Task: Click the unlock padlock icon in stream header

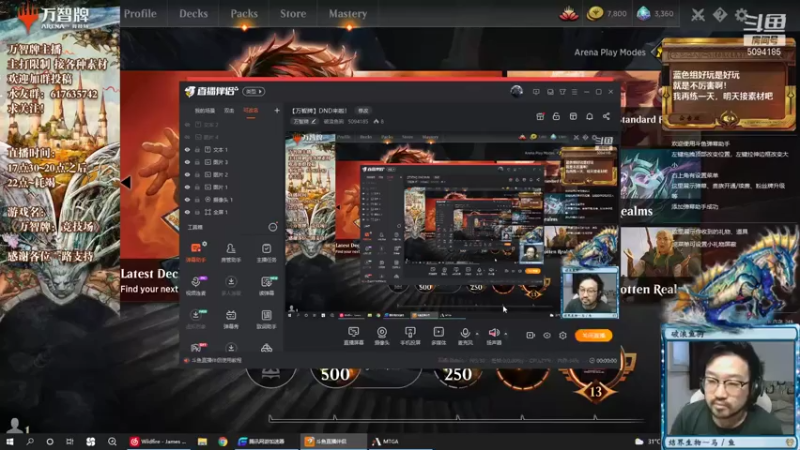Action: click(556, 116)
